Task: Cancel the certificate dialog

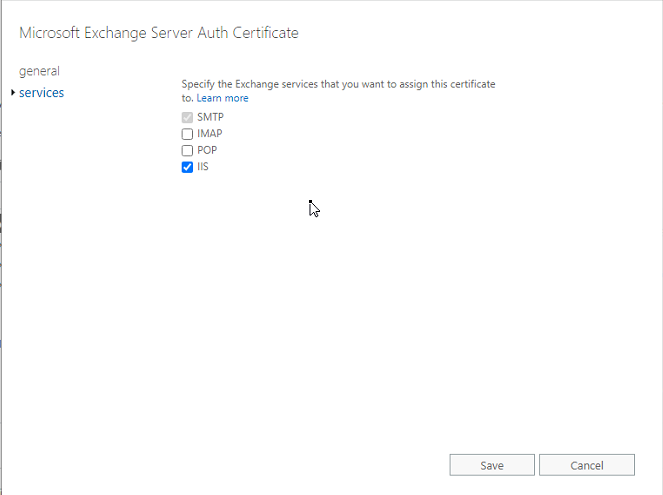Action: pos(586,465)
